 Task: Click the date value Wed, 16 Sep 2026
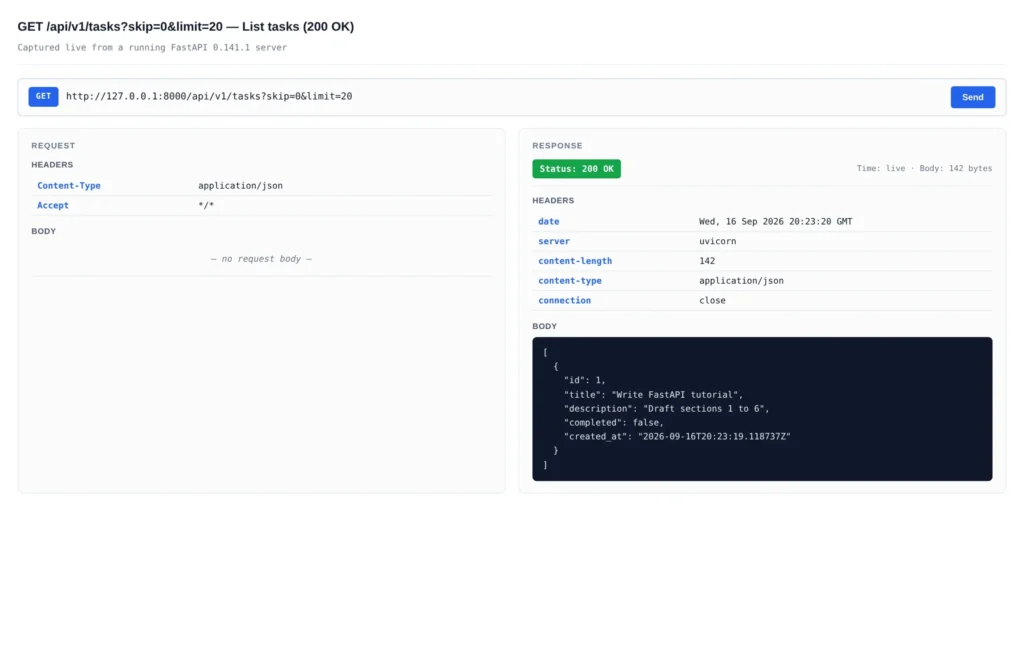775,221
